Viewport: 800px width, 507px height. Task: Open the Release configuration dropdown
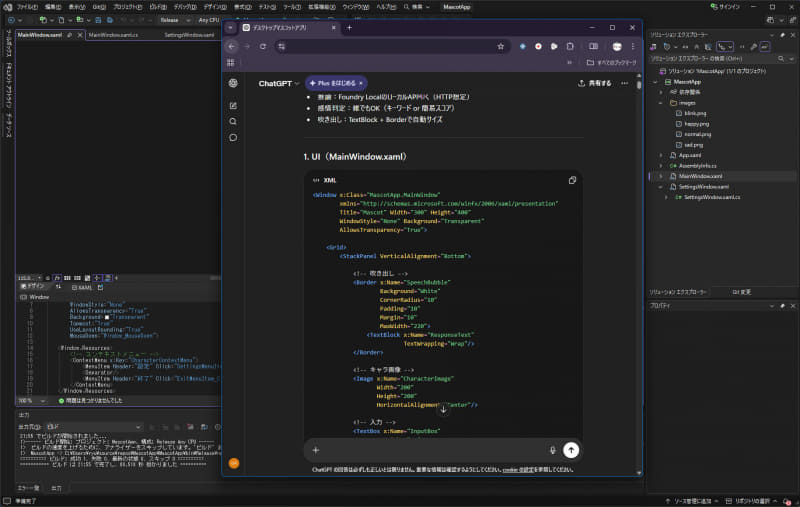pos(174,20)
